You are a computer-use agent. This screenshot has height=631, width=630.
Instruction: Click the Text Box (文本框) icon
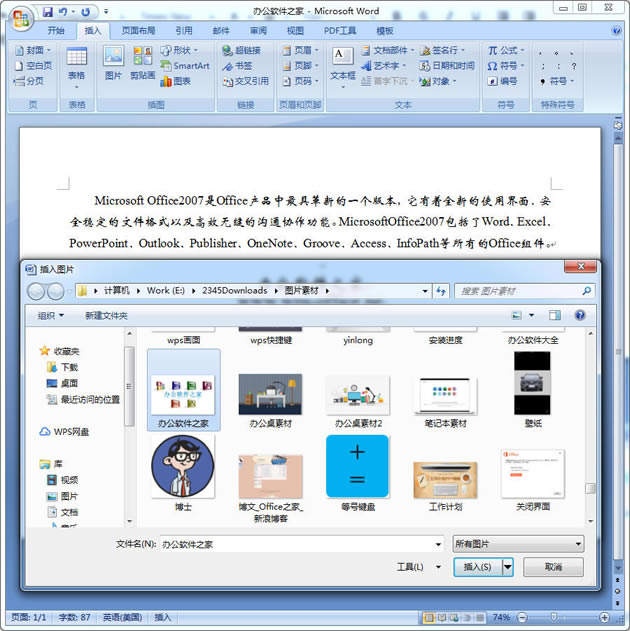click(343, 62)
